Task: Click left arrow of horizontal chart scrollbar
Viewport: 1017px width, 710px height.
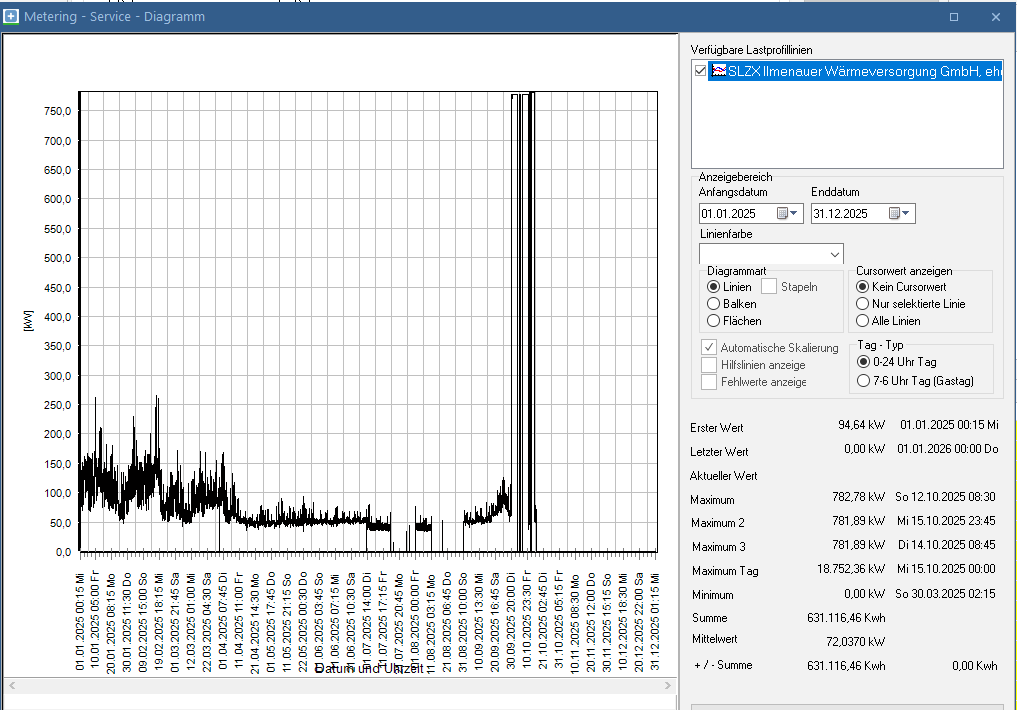Action: [10, 686]
